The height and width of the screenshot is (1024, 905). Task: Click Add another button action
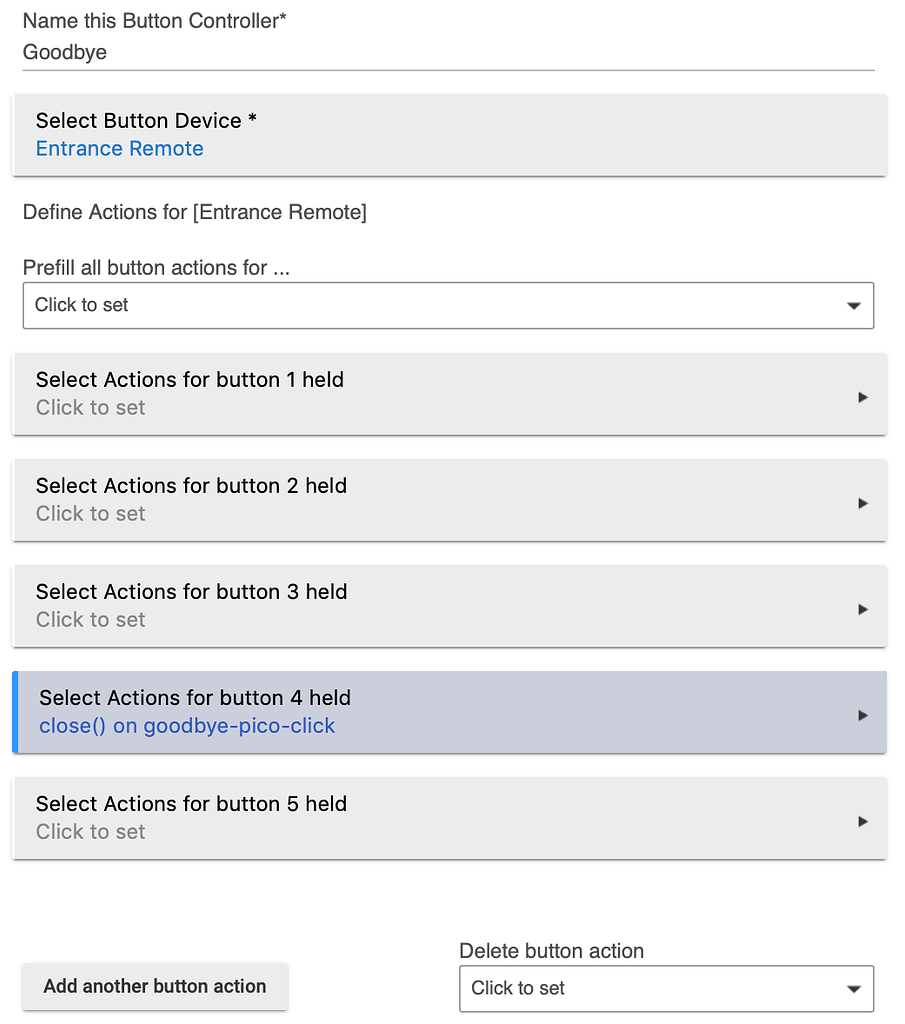[155, 986]
